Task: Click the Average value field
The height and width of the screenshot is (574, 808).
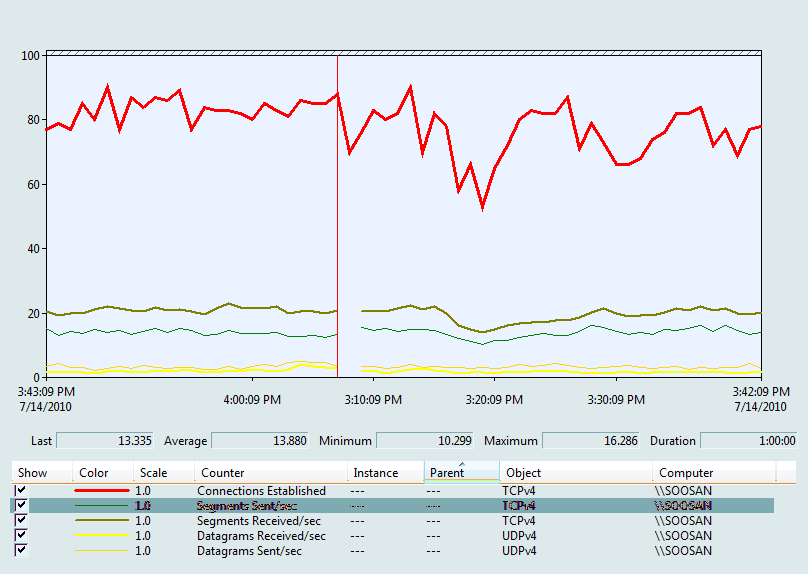Action: (259, 441)
